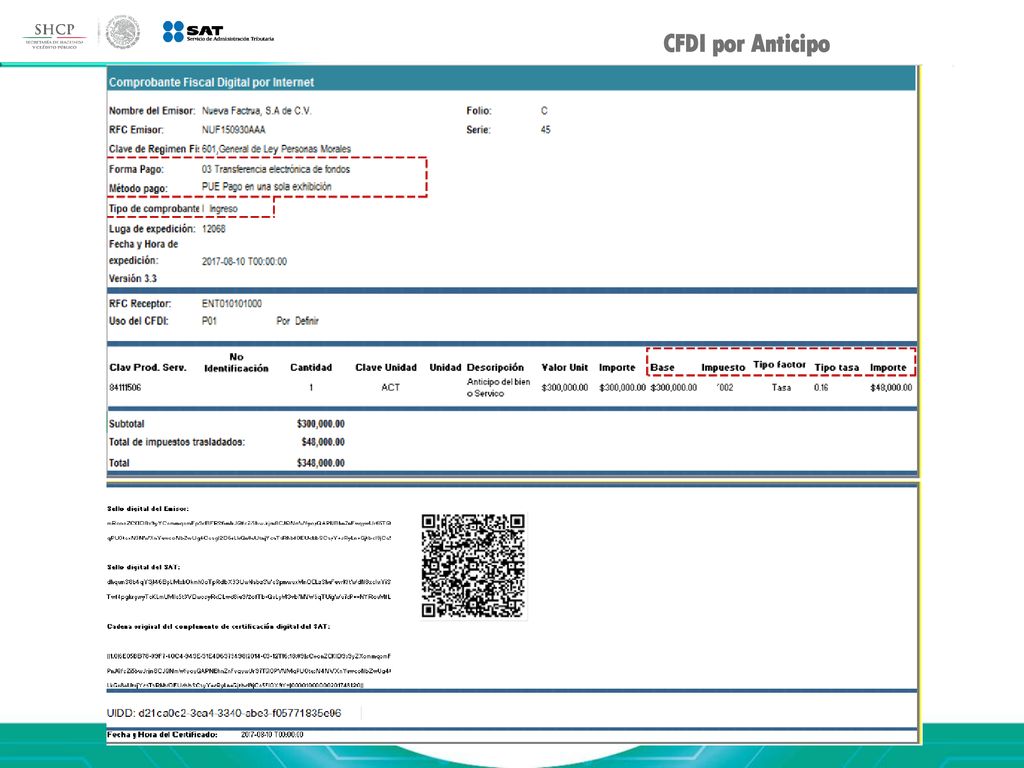Select the "Ingreso" voucher type value
1024x768 pixels.
pyautogui.click(x=223, y=209)
